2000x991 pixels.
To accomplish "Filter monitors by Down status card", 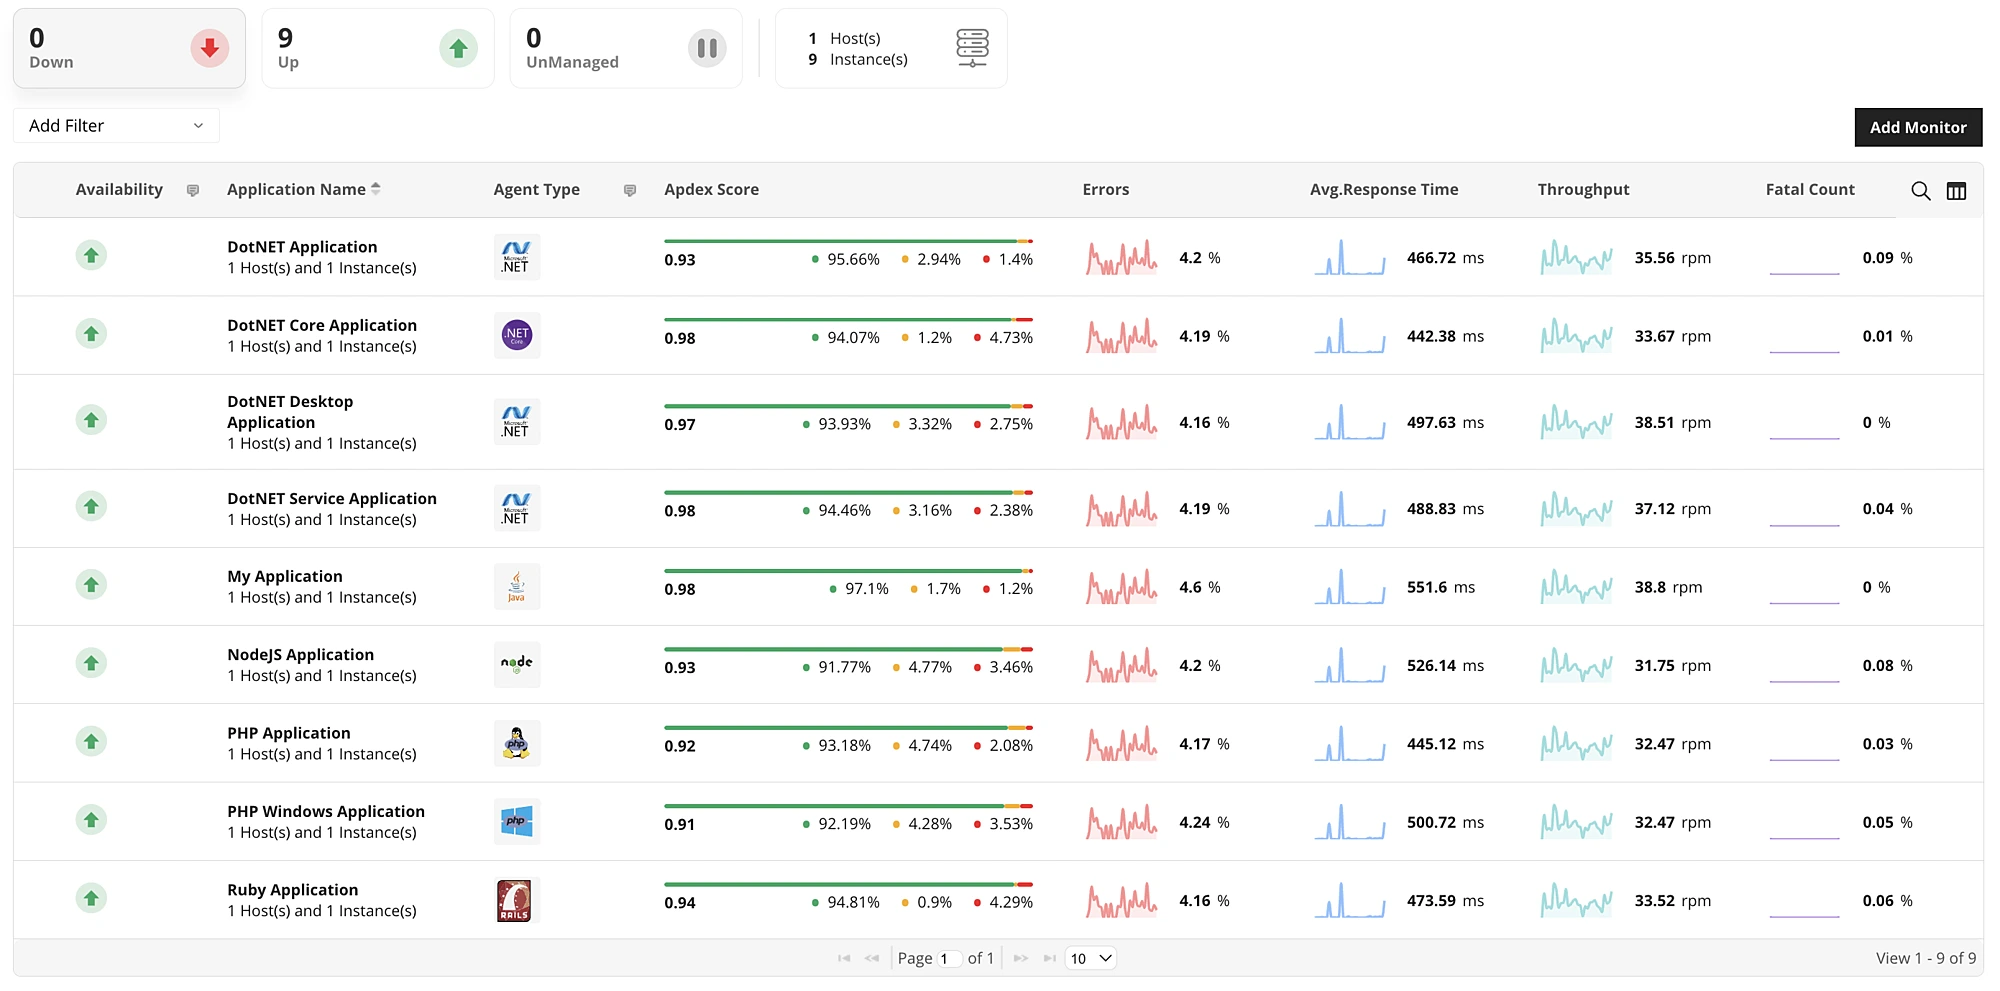I will pyautogui.click(x=129, y=48).
